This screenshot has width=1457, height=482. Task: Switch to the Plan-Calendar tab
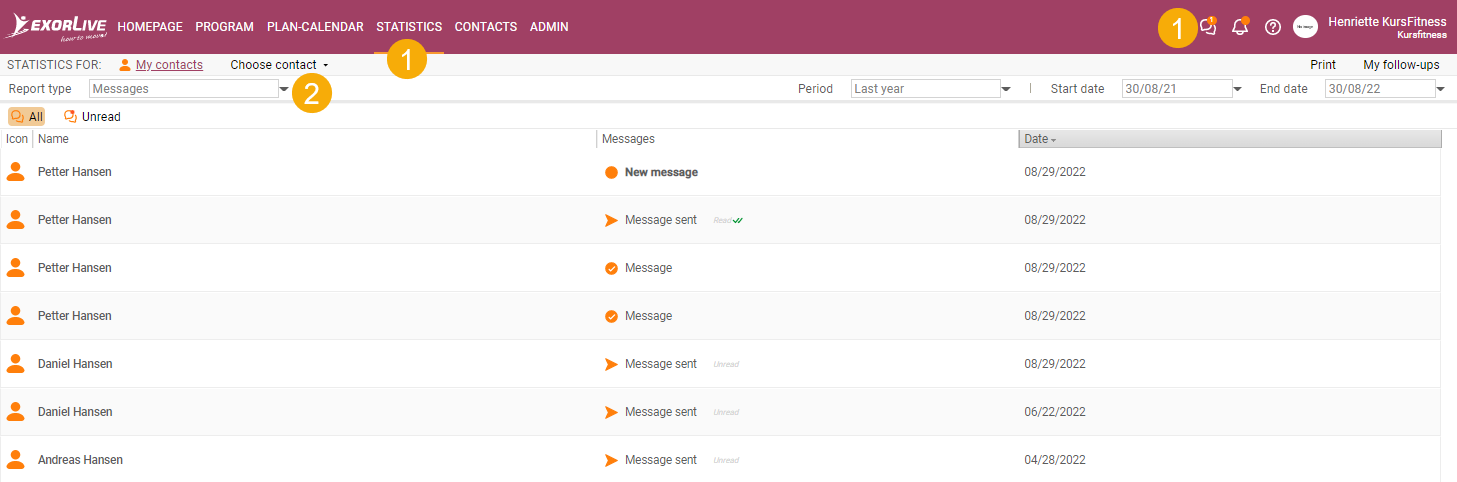pos(315,27)
